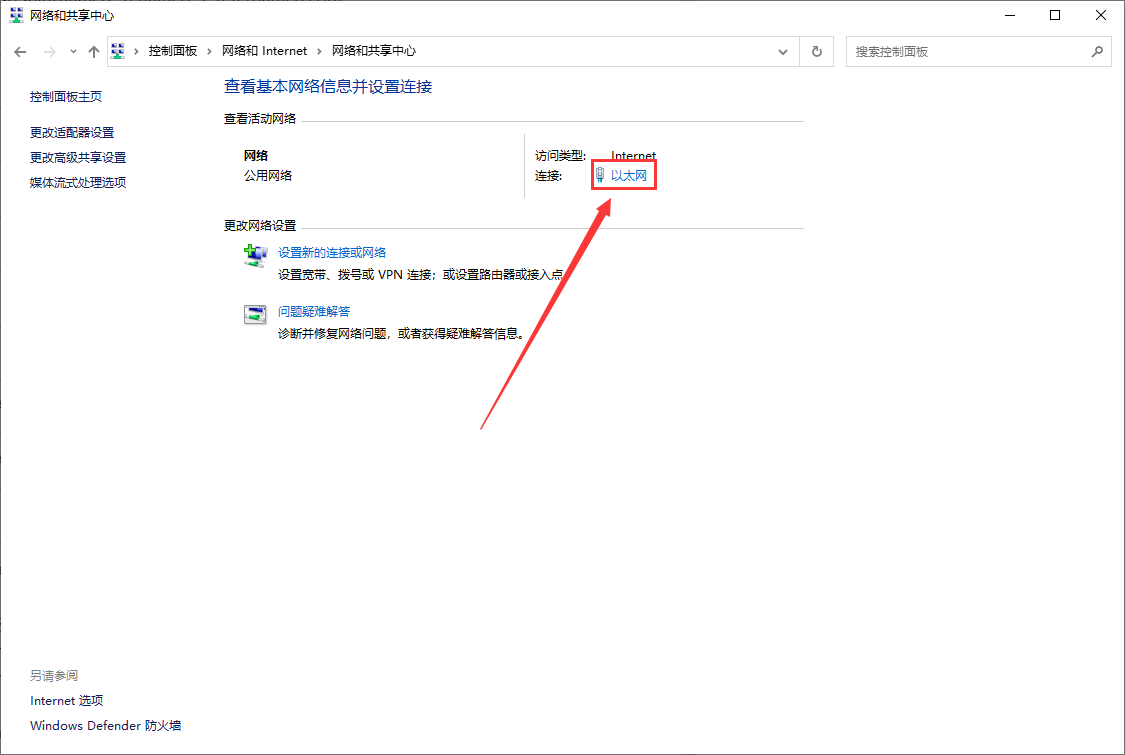
Task: Click the 公用网络 text
Action: click(x=268, y=175)
